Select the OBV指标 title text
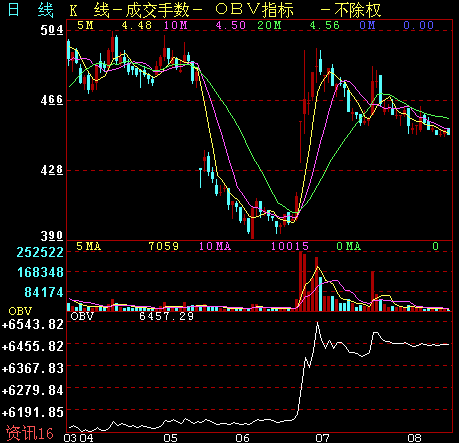The image size is (459, 443). (254, 10)
